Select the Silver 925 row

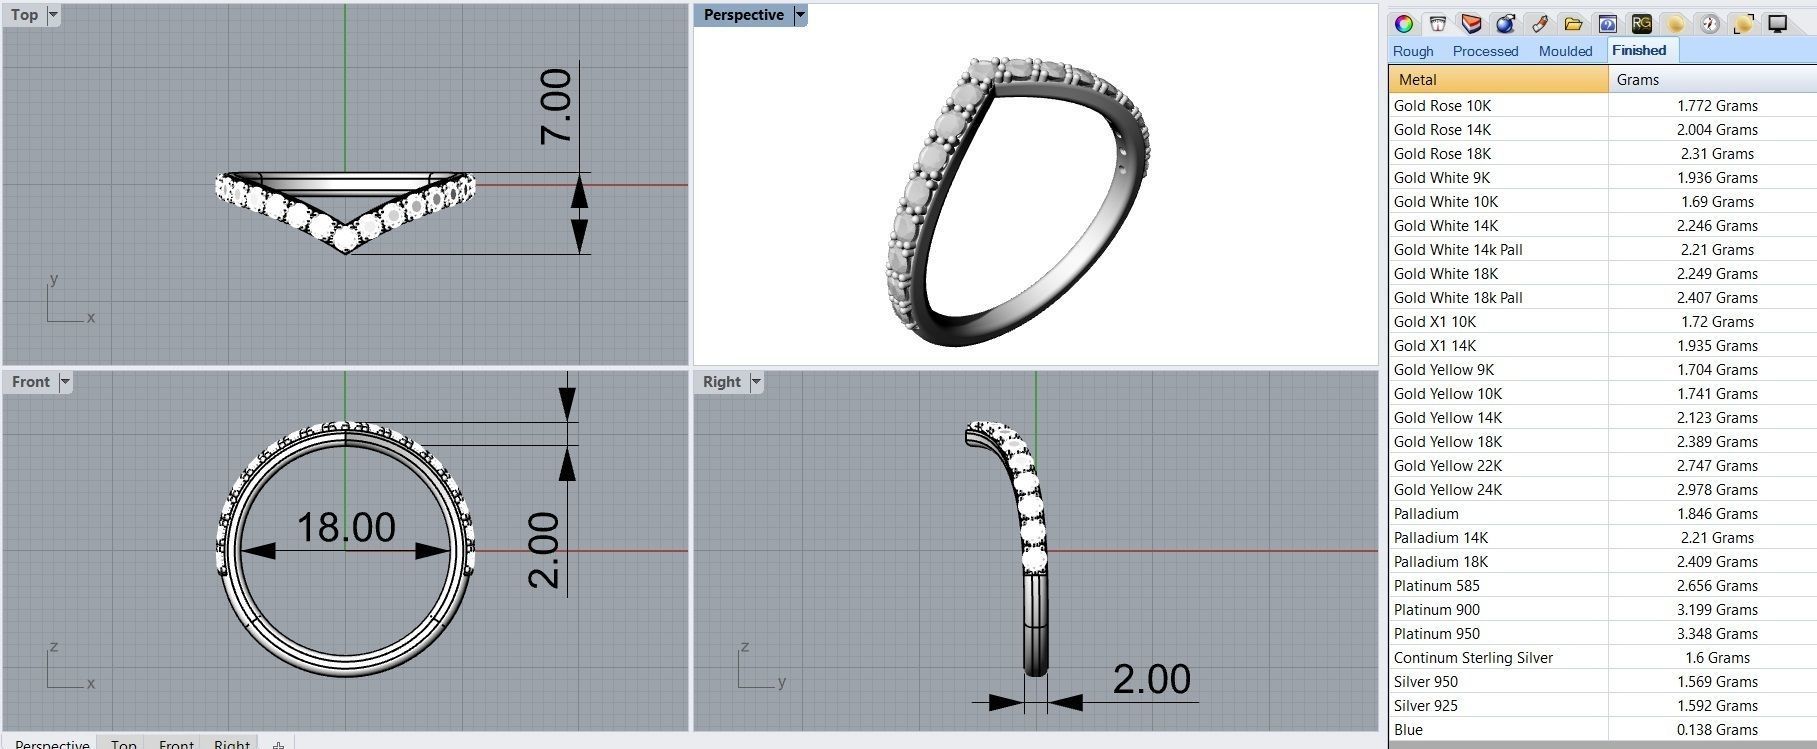(x=1602, y=705)
